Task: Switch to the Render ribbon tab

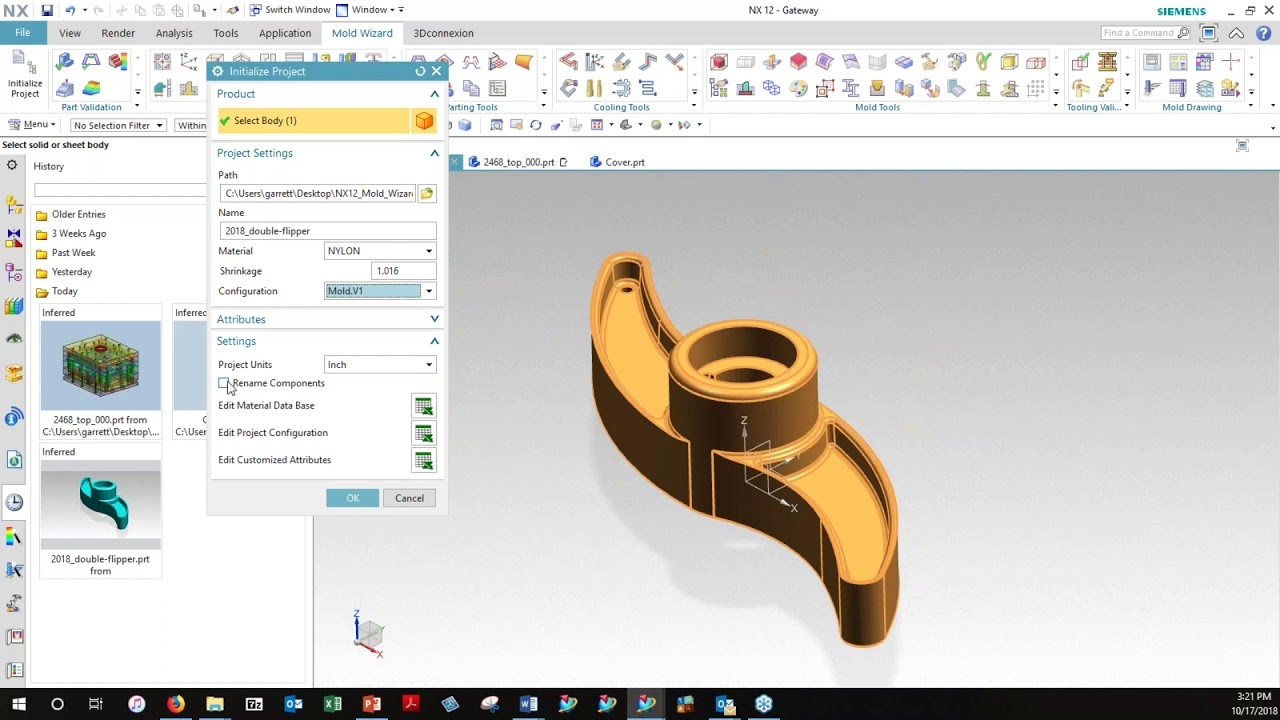Action: 118,33
